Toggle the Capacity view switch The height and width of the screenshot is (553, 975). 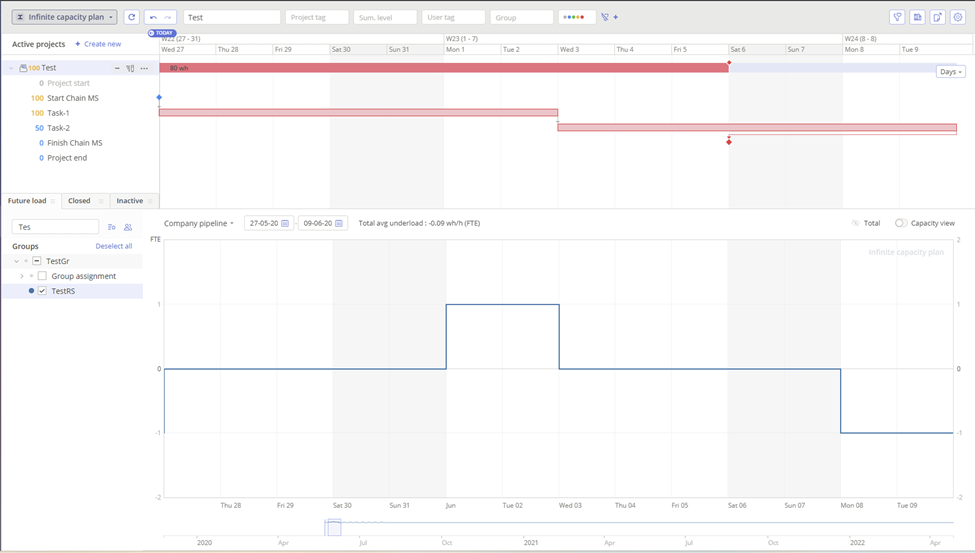tap(901, 223)
